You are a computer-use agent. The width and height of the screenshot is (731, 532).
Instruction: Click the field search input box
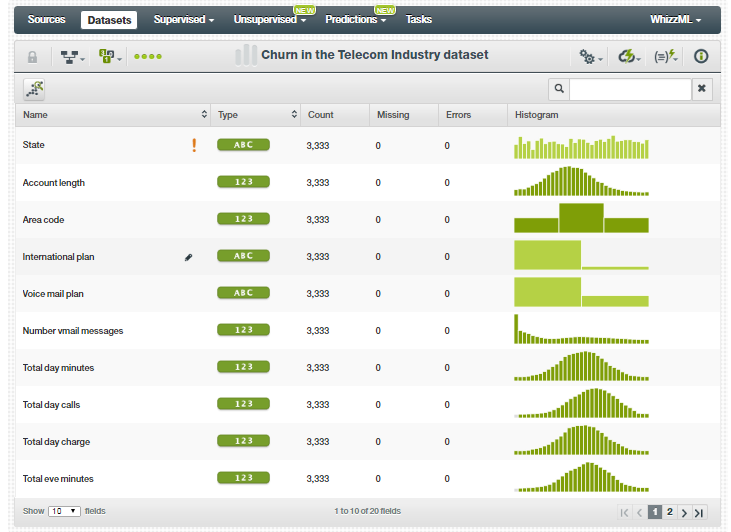[630, 89]
